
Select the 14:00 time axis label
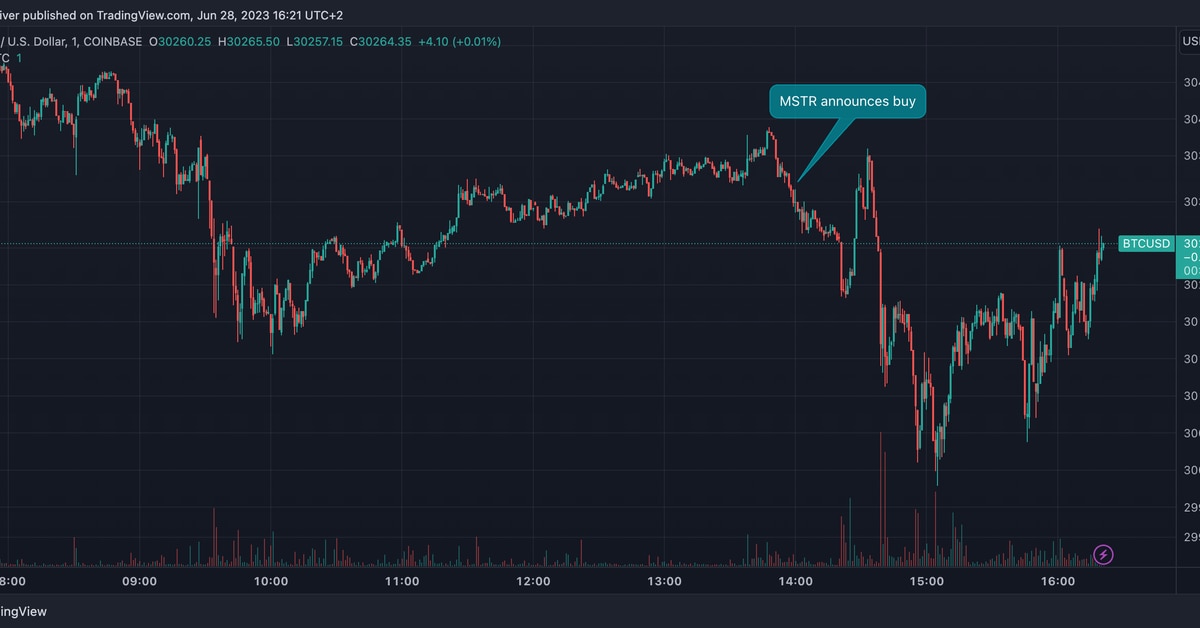(795, 581)
